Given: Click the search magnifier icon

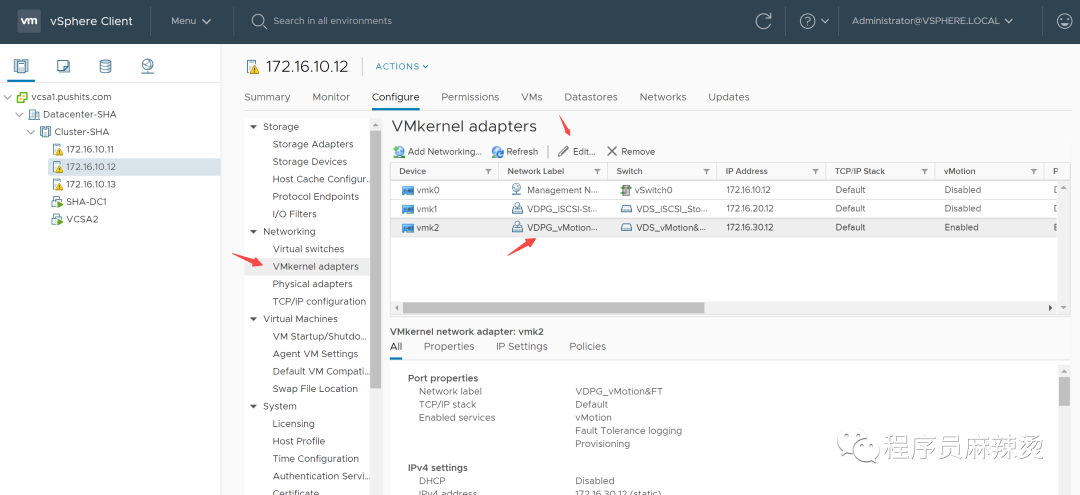Looking at the screenshot, I should pyautogui.click(x=259, y=21).
